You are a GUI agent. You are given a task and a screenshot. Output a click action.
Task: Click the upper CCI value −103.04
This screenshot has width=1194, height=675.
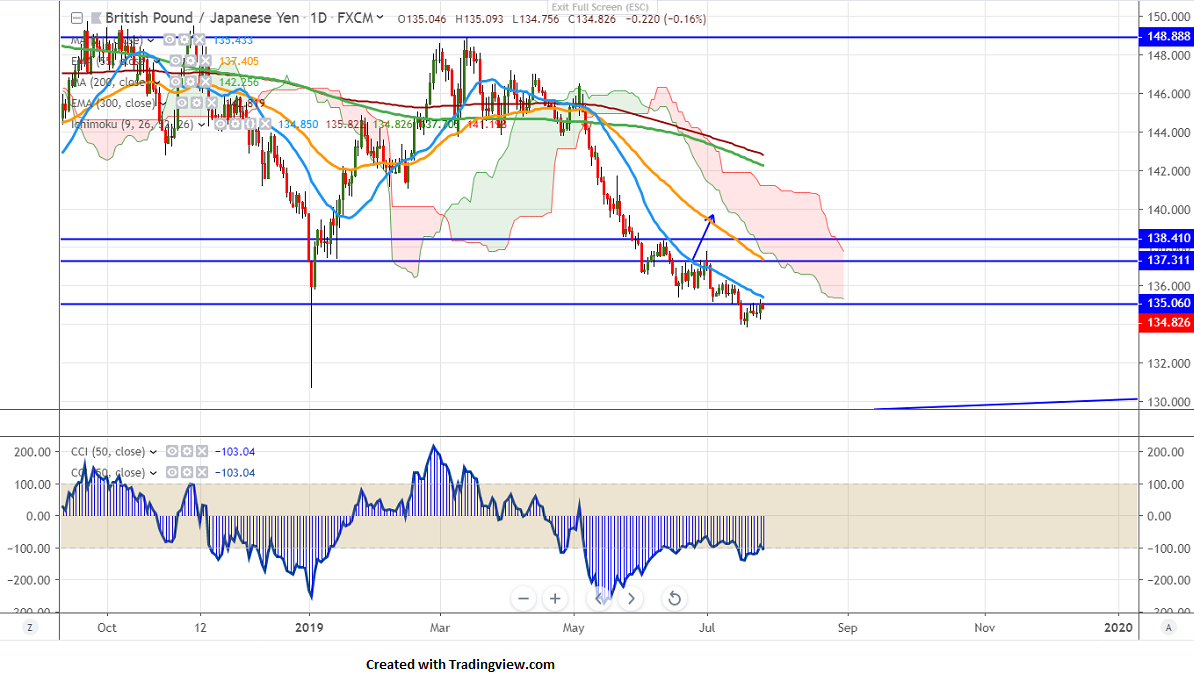click(235, 452)
